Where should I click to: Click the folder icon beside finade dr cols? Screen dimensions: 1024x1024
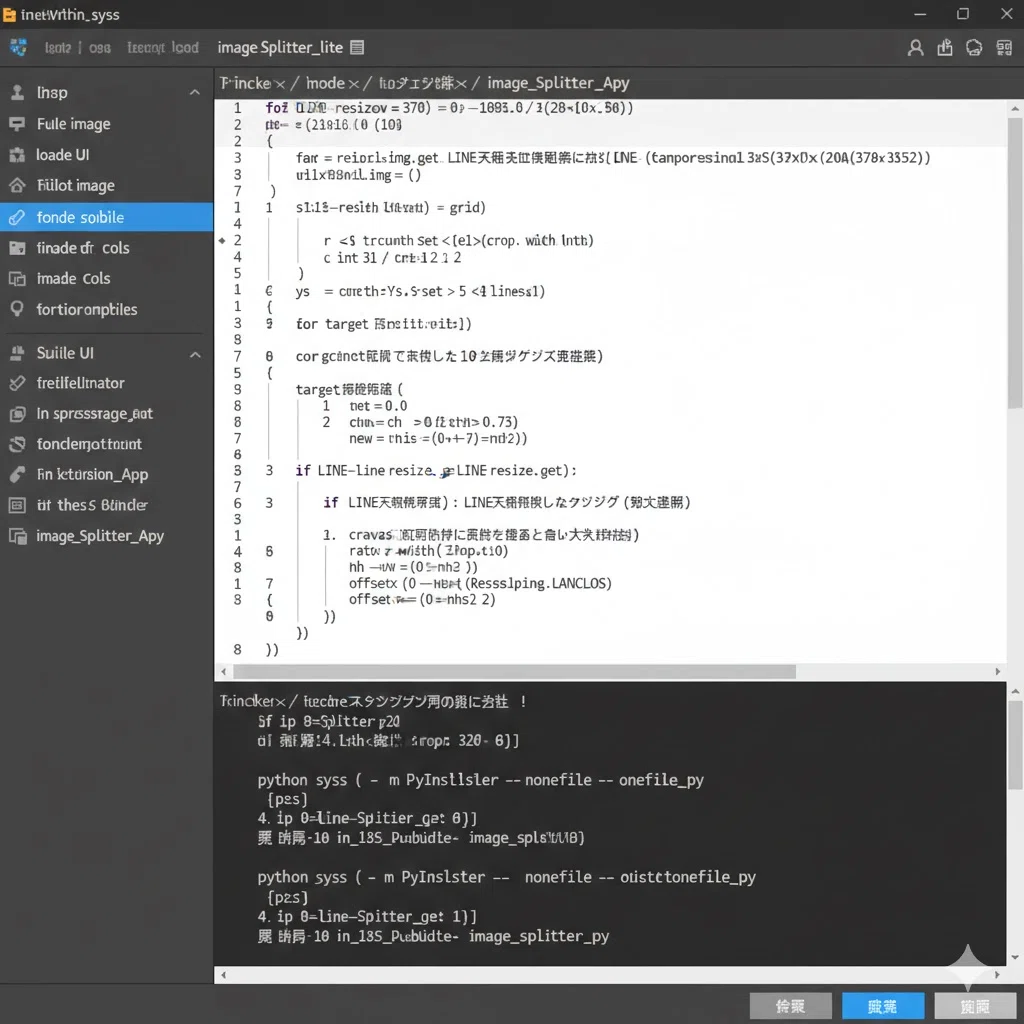pos(17,248)
